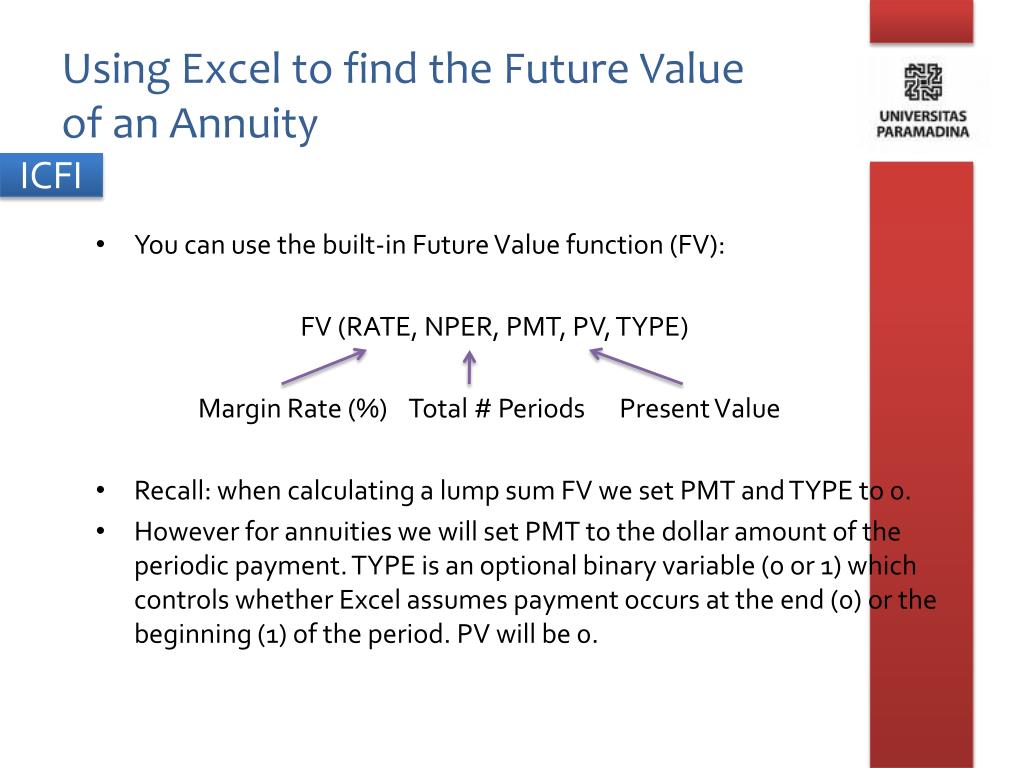Click the 'UNIVERSITAS PARAMADINA' text
This screenshot has width=1024, height=768.
pyautogui.click(x=922, y=124)
